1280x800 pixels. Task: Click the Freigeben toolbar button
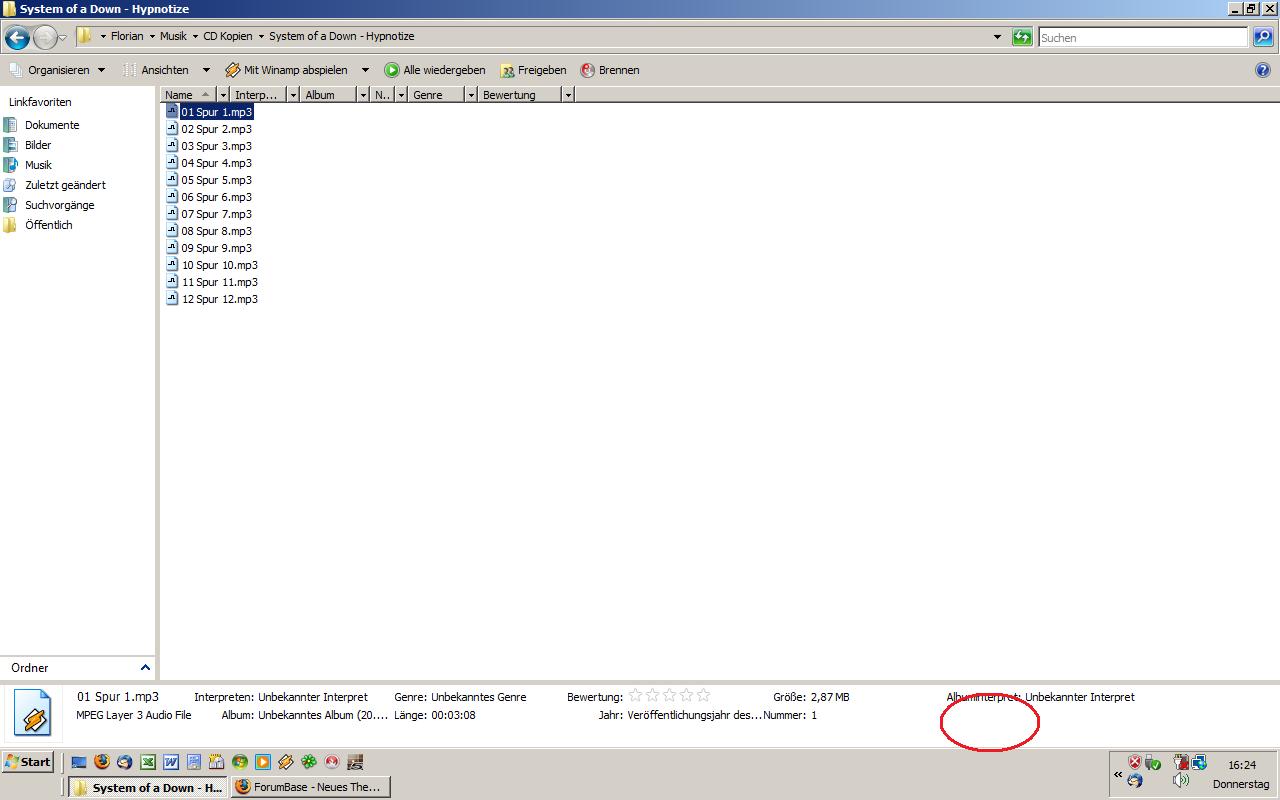[533, 70]
